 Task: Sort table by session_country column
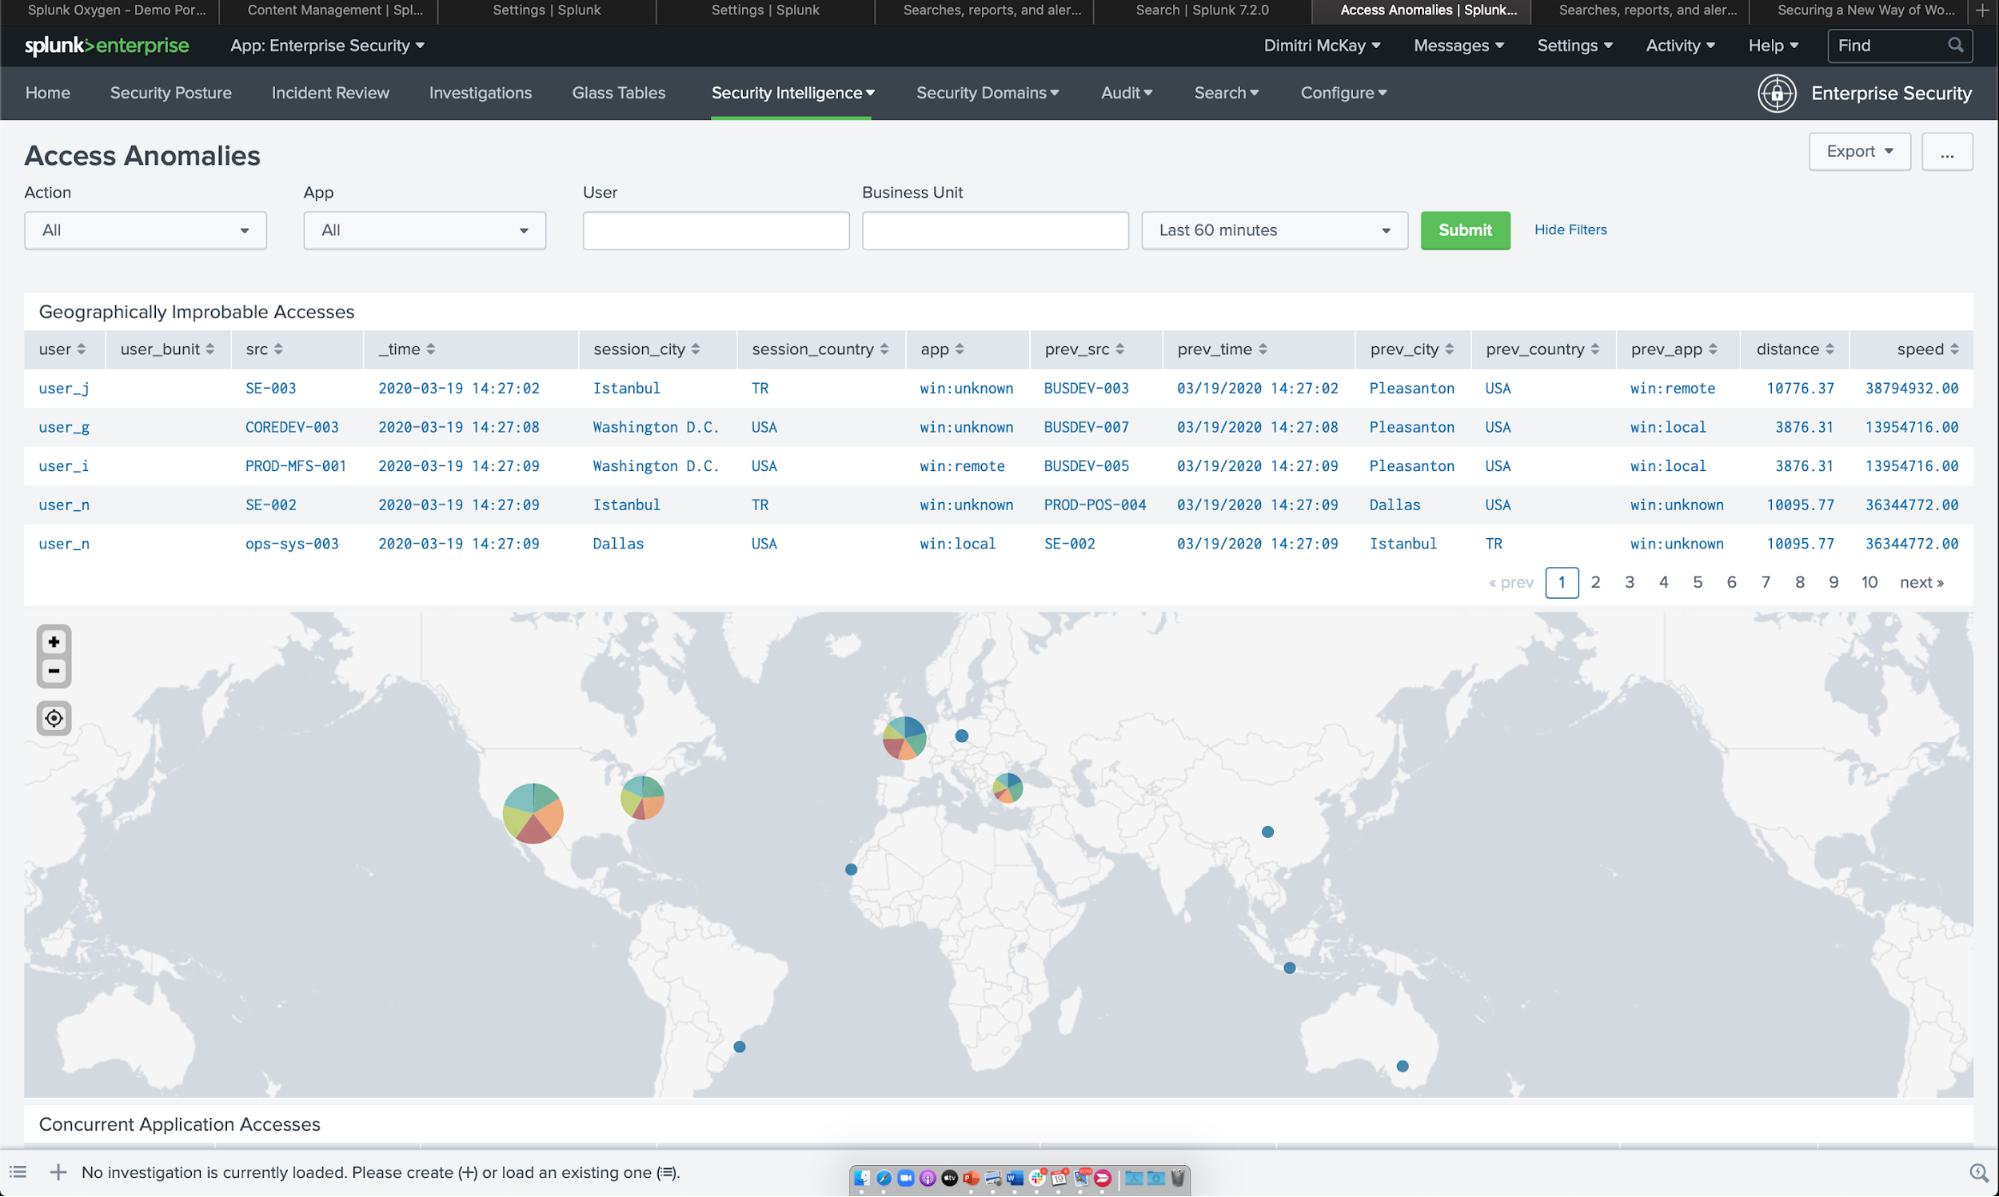click(x=820, y=349)
